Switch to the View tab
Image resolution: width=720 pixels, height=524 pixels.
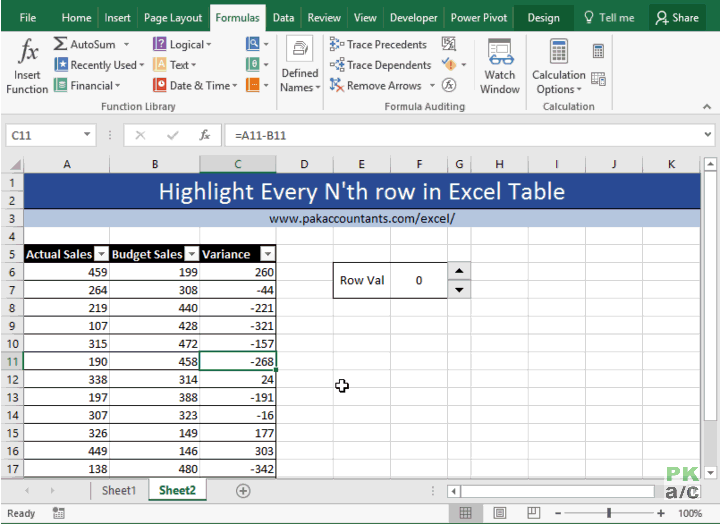(x=365, y=18)
